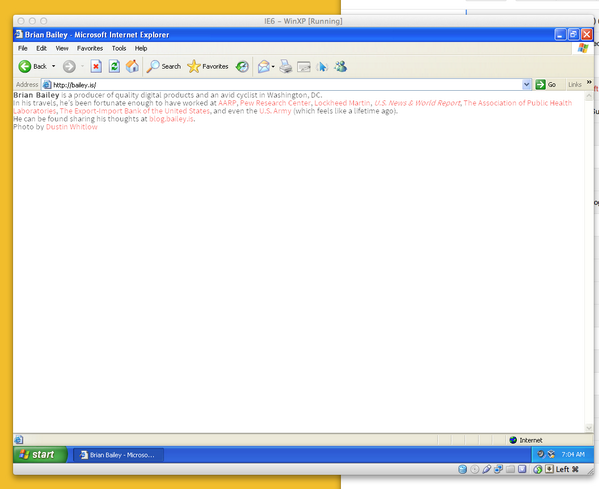
Task: Open the Association of Public Health link
Action: 518,103
